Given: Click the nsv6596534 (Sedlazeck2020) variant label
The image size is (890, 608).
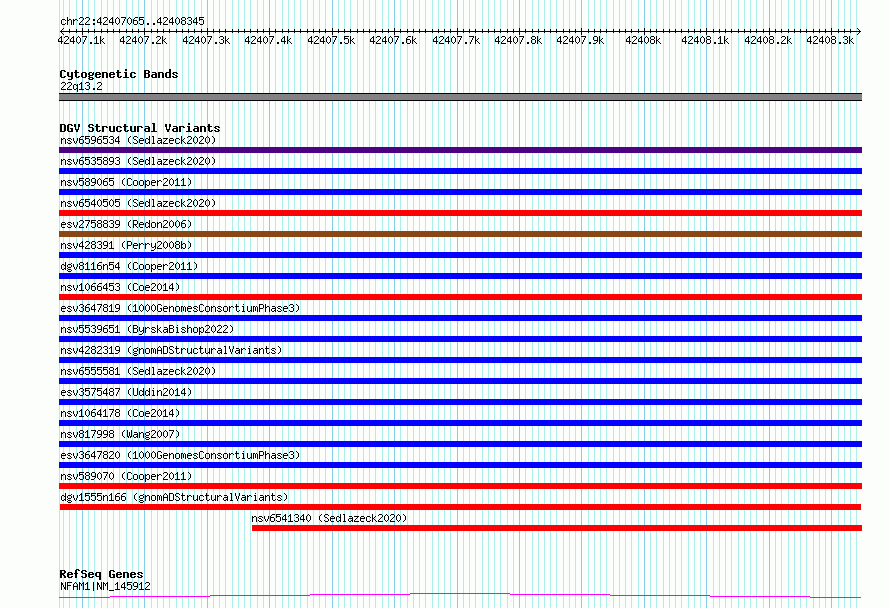Looking at the screenshot, I should [x=138, y=140].
